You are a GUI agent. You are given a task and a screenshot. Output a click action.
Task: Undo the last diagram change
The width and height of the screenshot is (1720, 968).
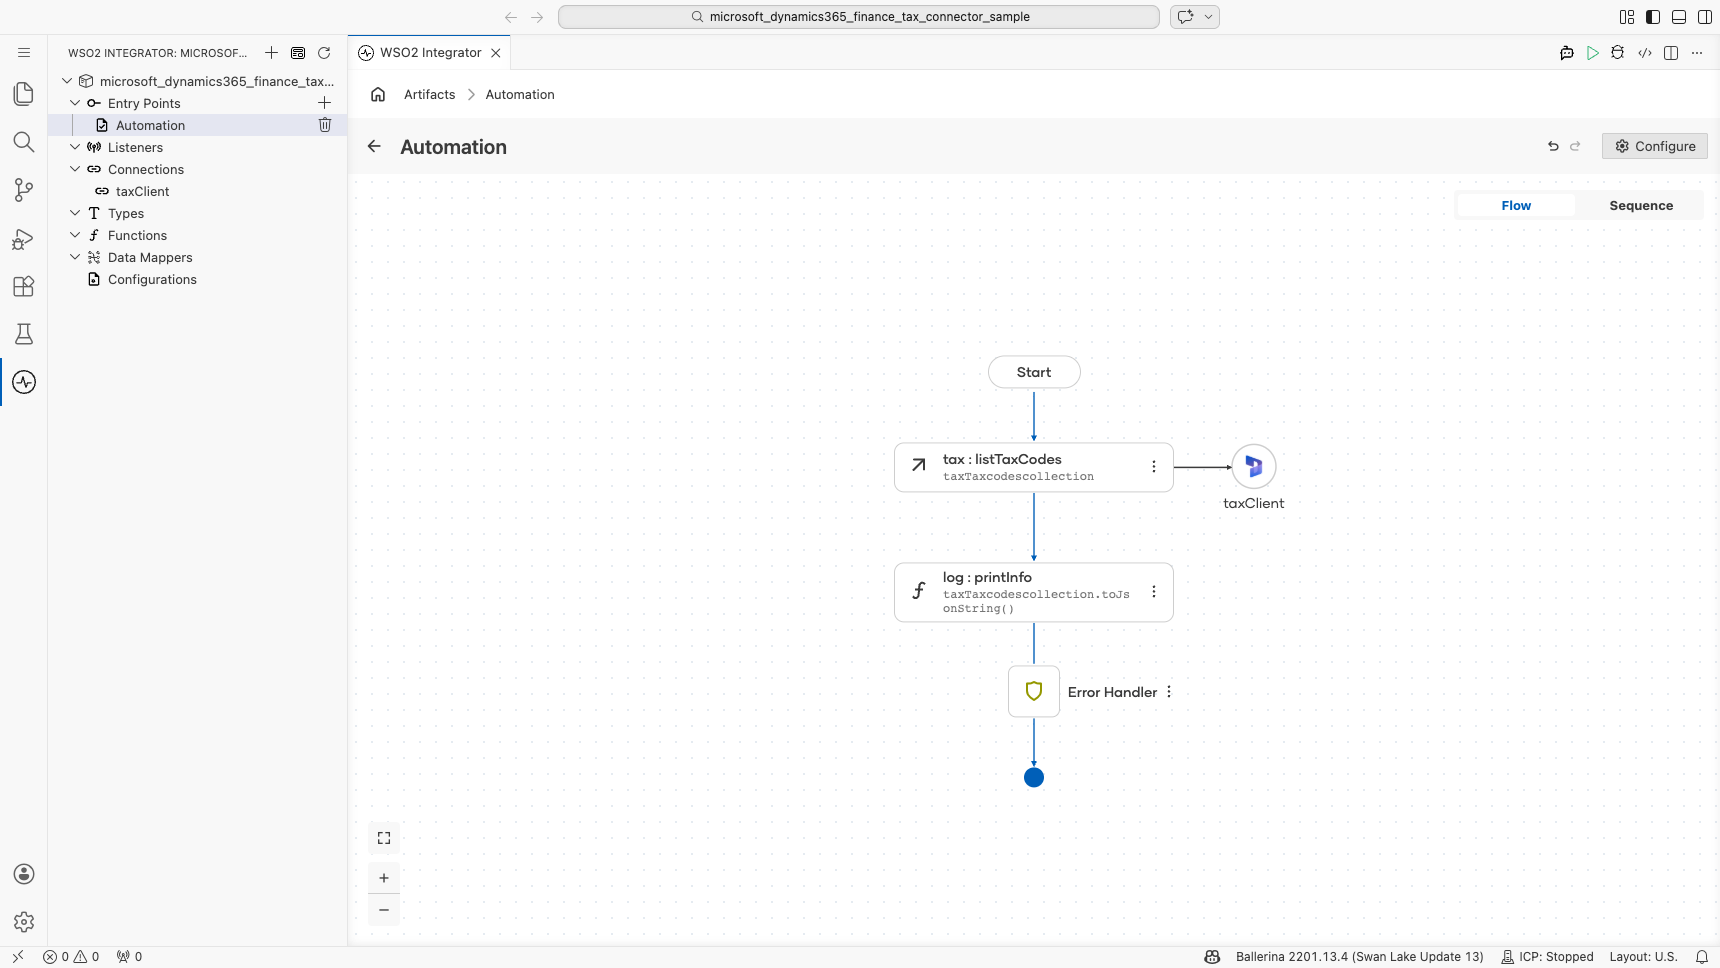coord(1553,146)
